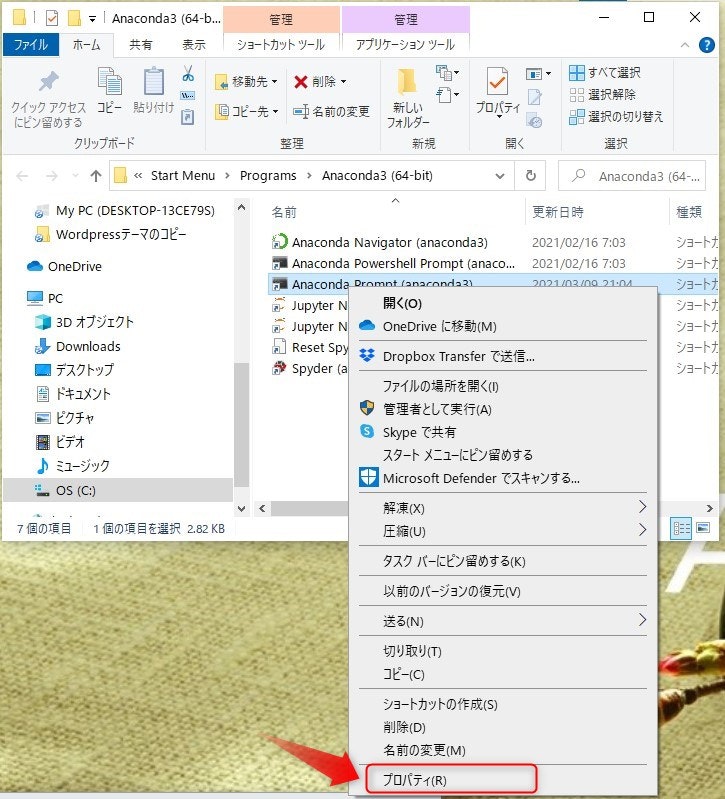This screenshot has width=725, height=799.
Task: Click Deselect (選択解除) in ribbon
Action: click(x=603, y=95)
